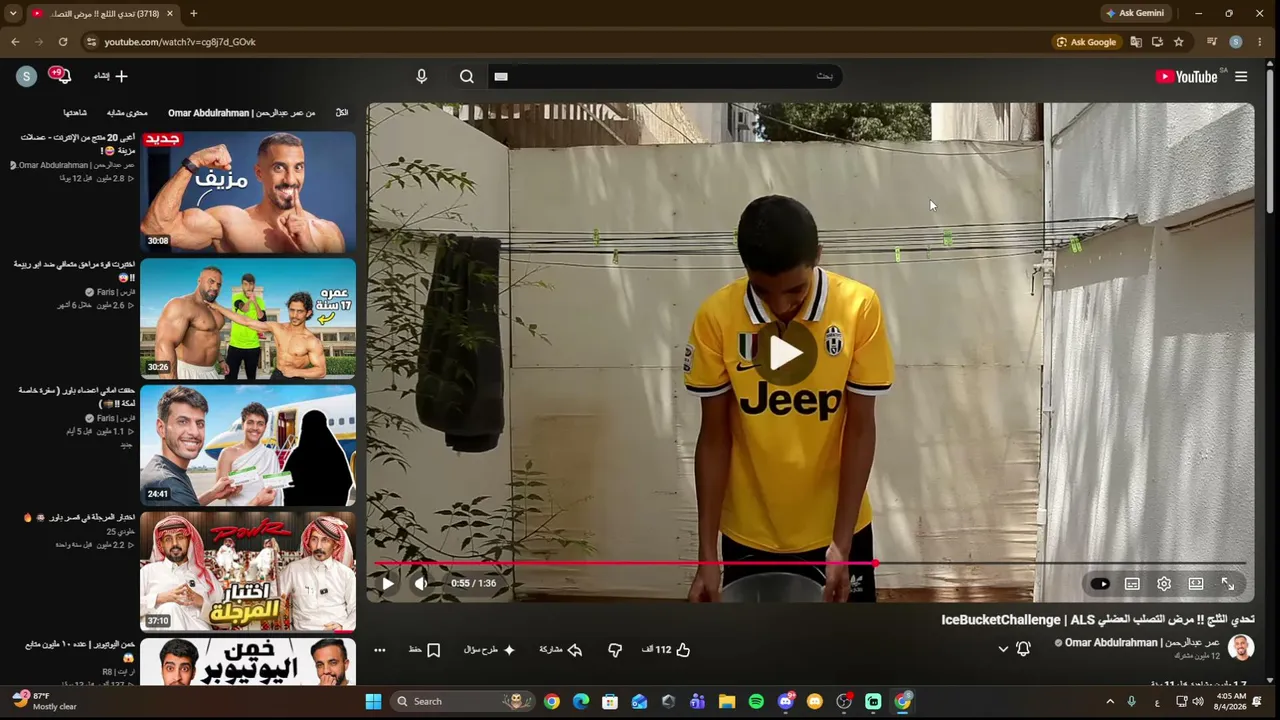This screenshot has width=1280, height=720.
Task: Open the YouTube guide hamburger menu
Action: tap(1241, 77)
